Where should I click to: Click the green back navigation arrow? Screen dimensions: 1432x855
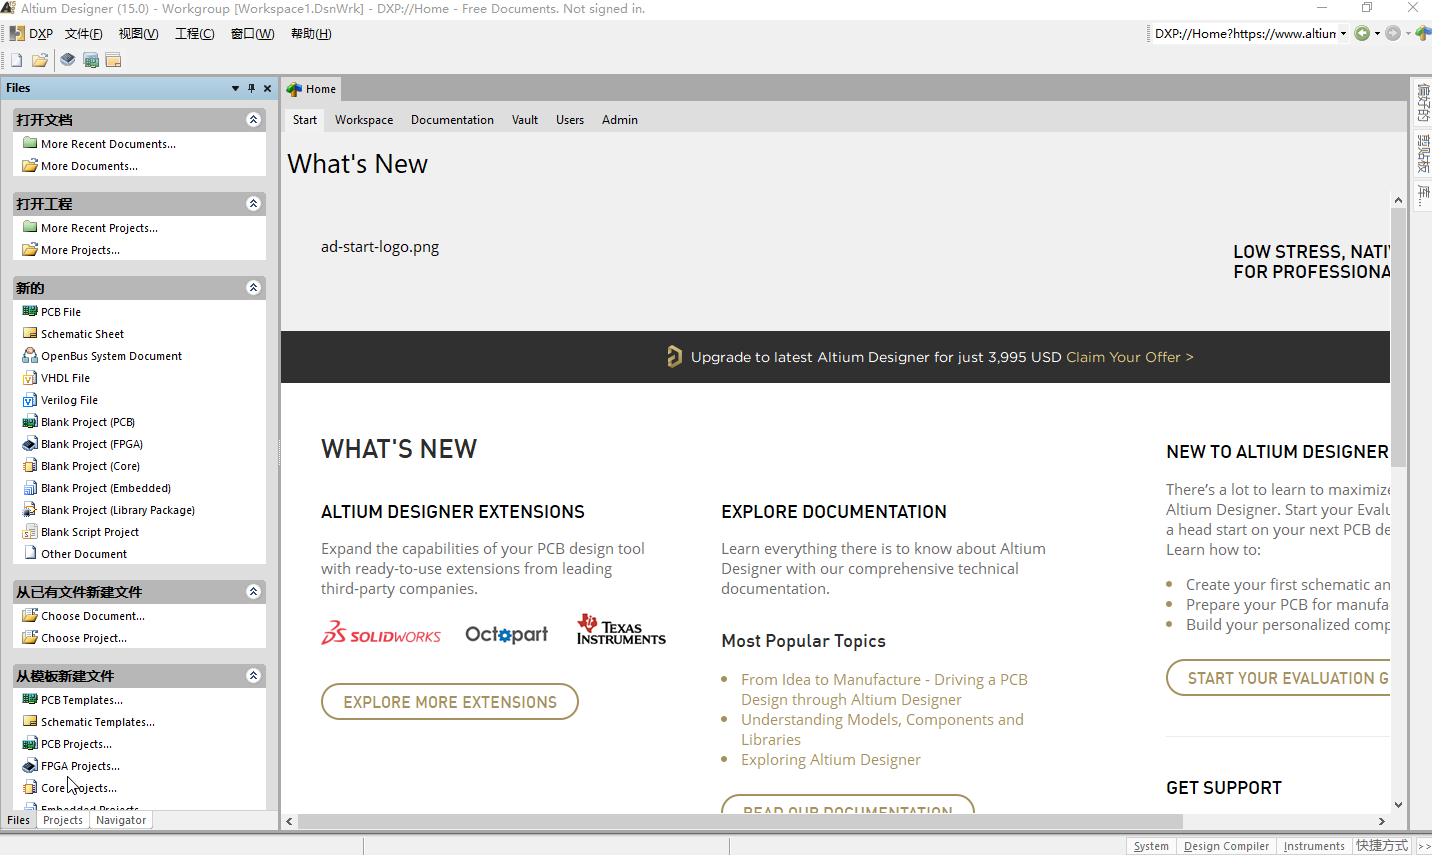coord(1361,33)
